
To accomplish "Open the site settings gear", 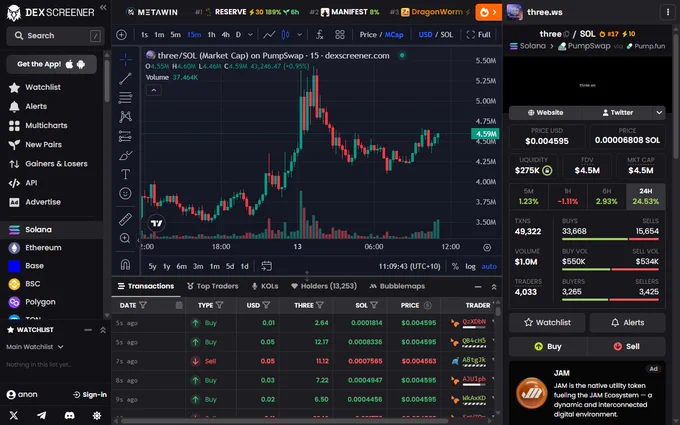I will [97, 415].
